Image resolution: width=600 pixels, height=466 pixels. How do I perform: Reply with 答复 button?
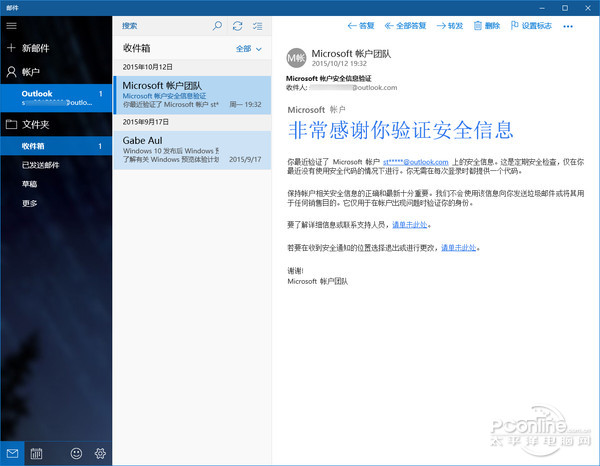point(360,26)
